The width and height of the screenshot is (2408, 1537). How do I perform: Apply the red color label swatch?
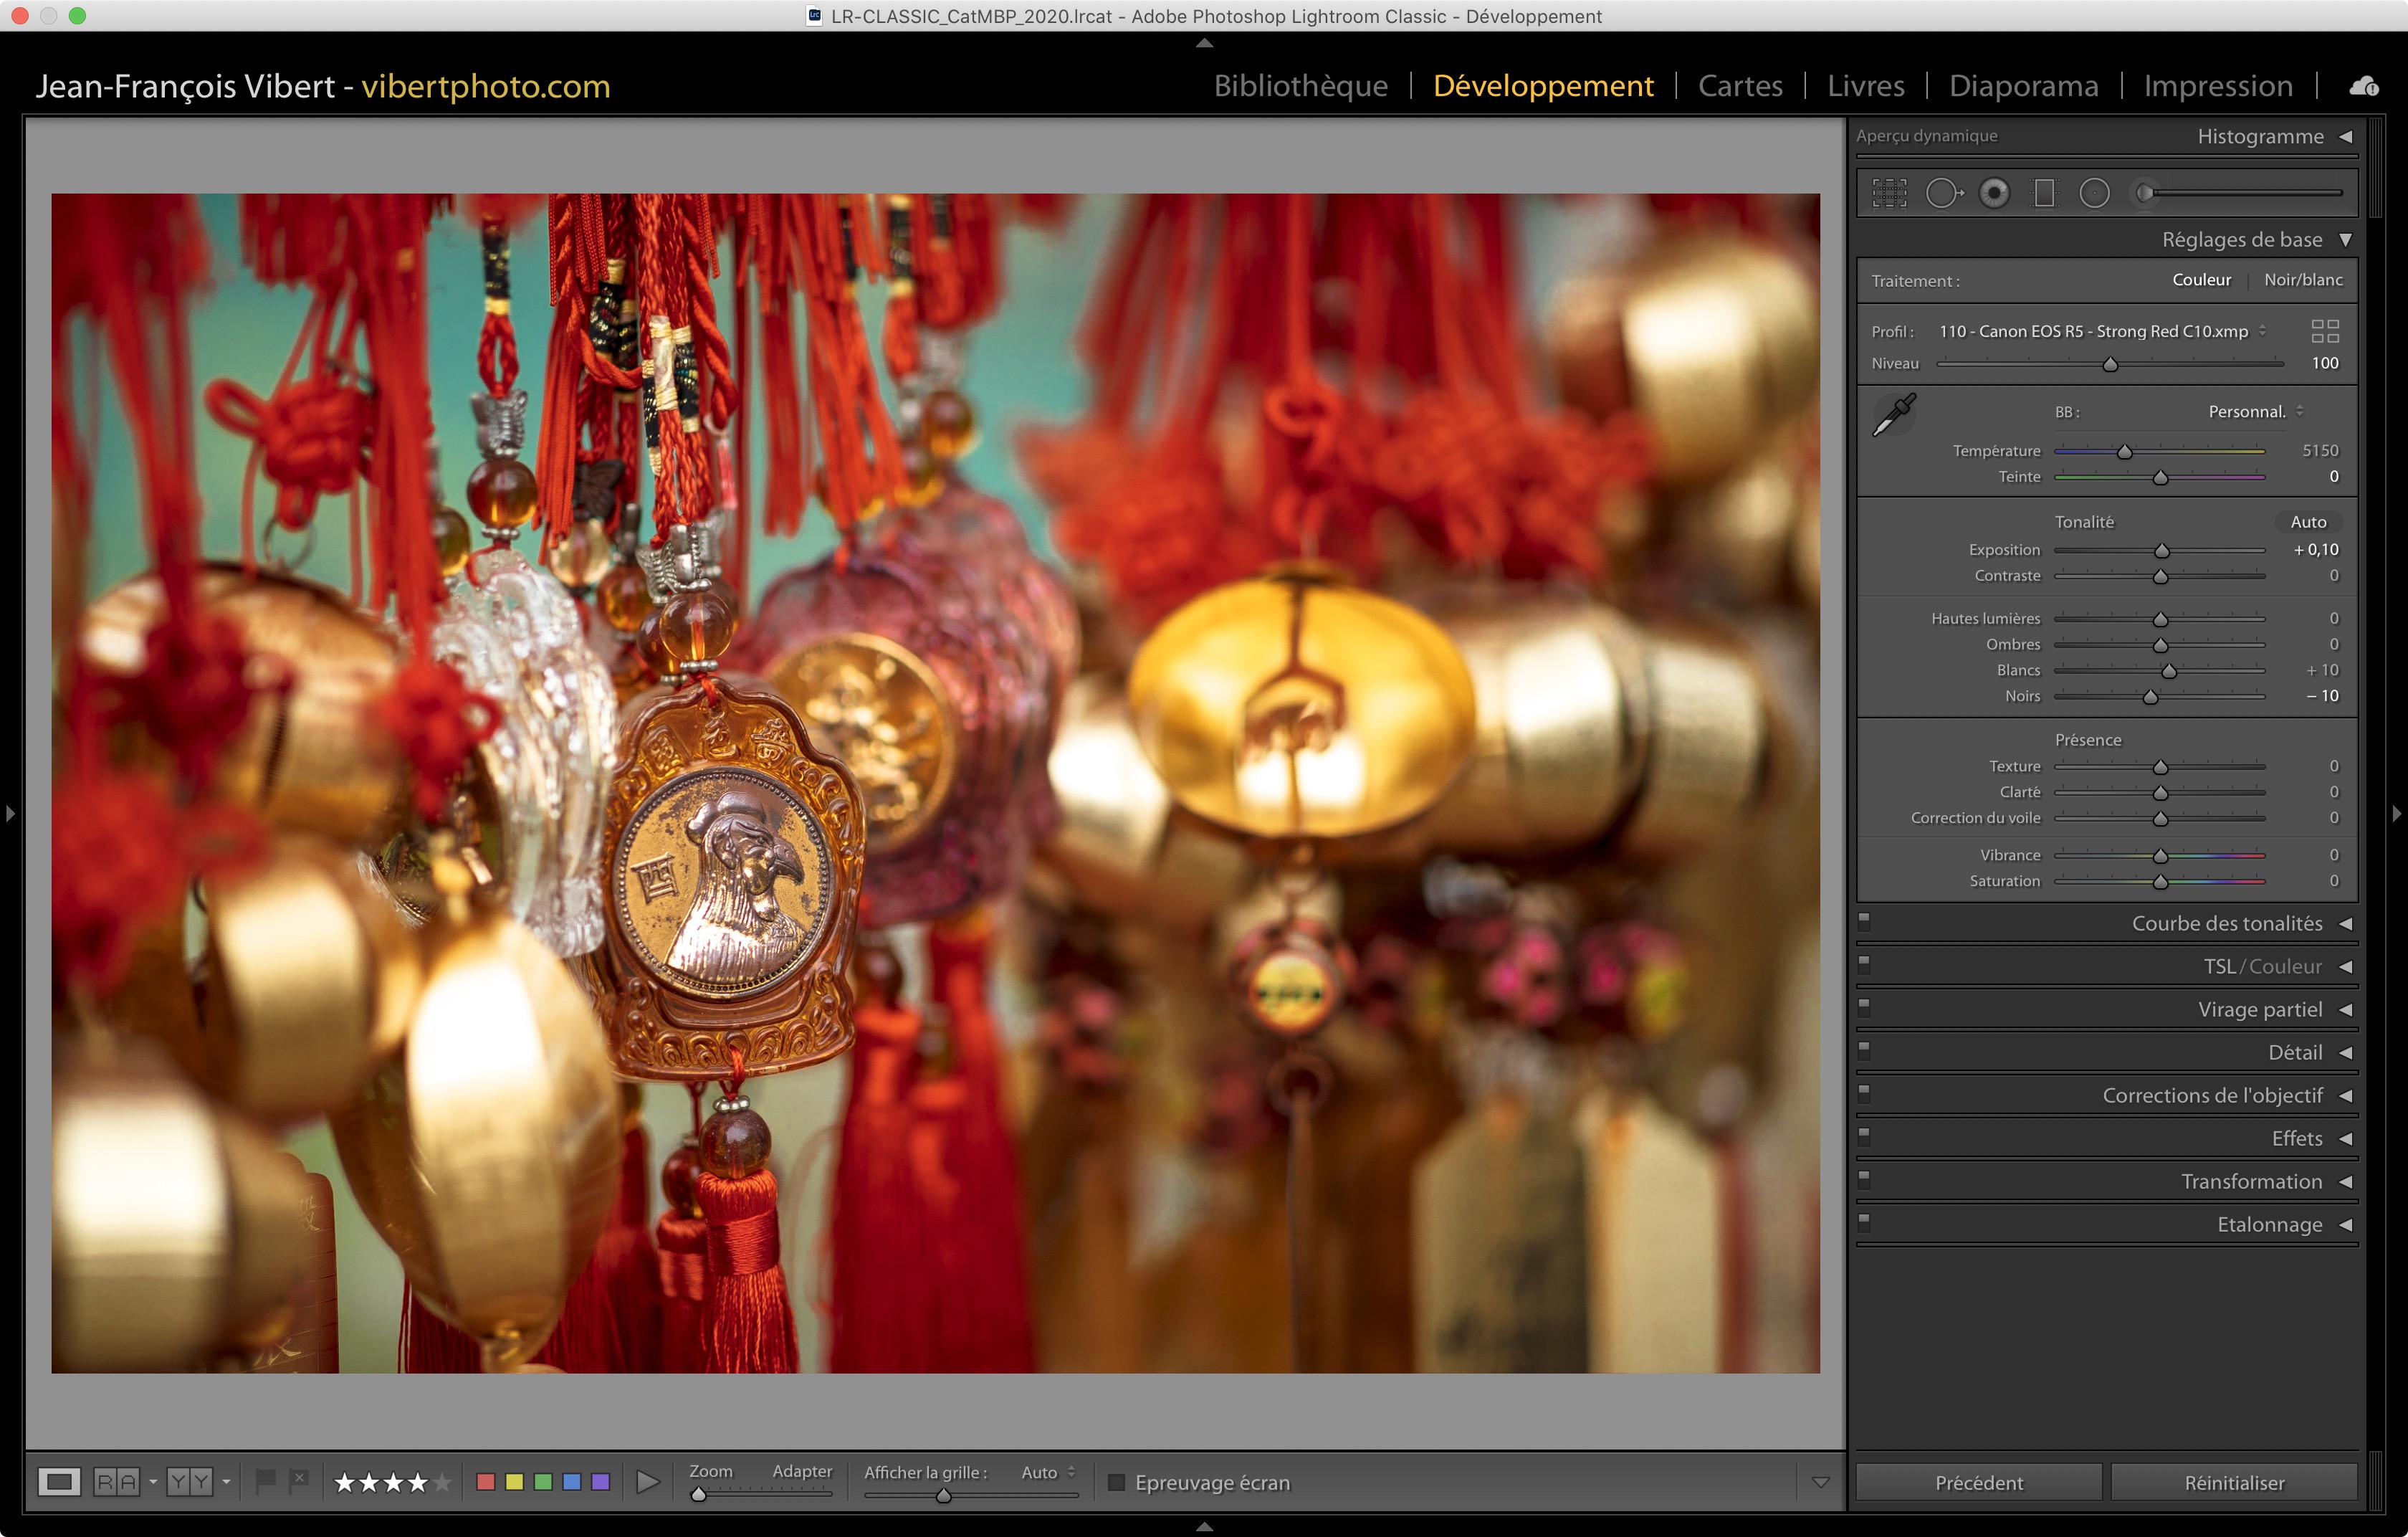[486, 1482]
